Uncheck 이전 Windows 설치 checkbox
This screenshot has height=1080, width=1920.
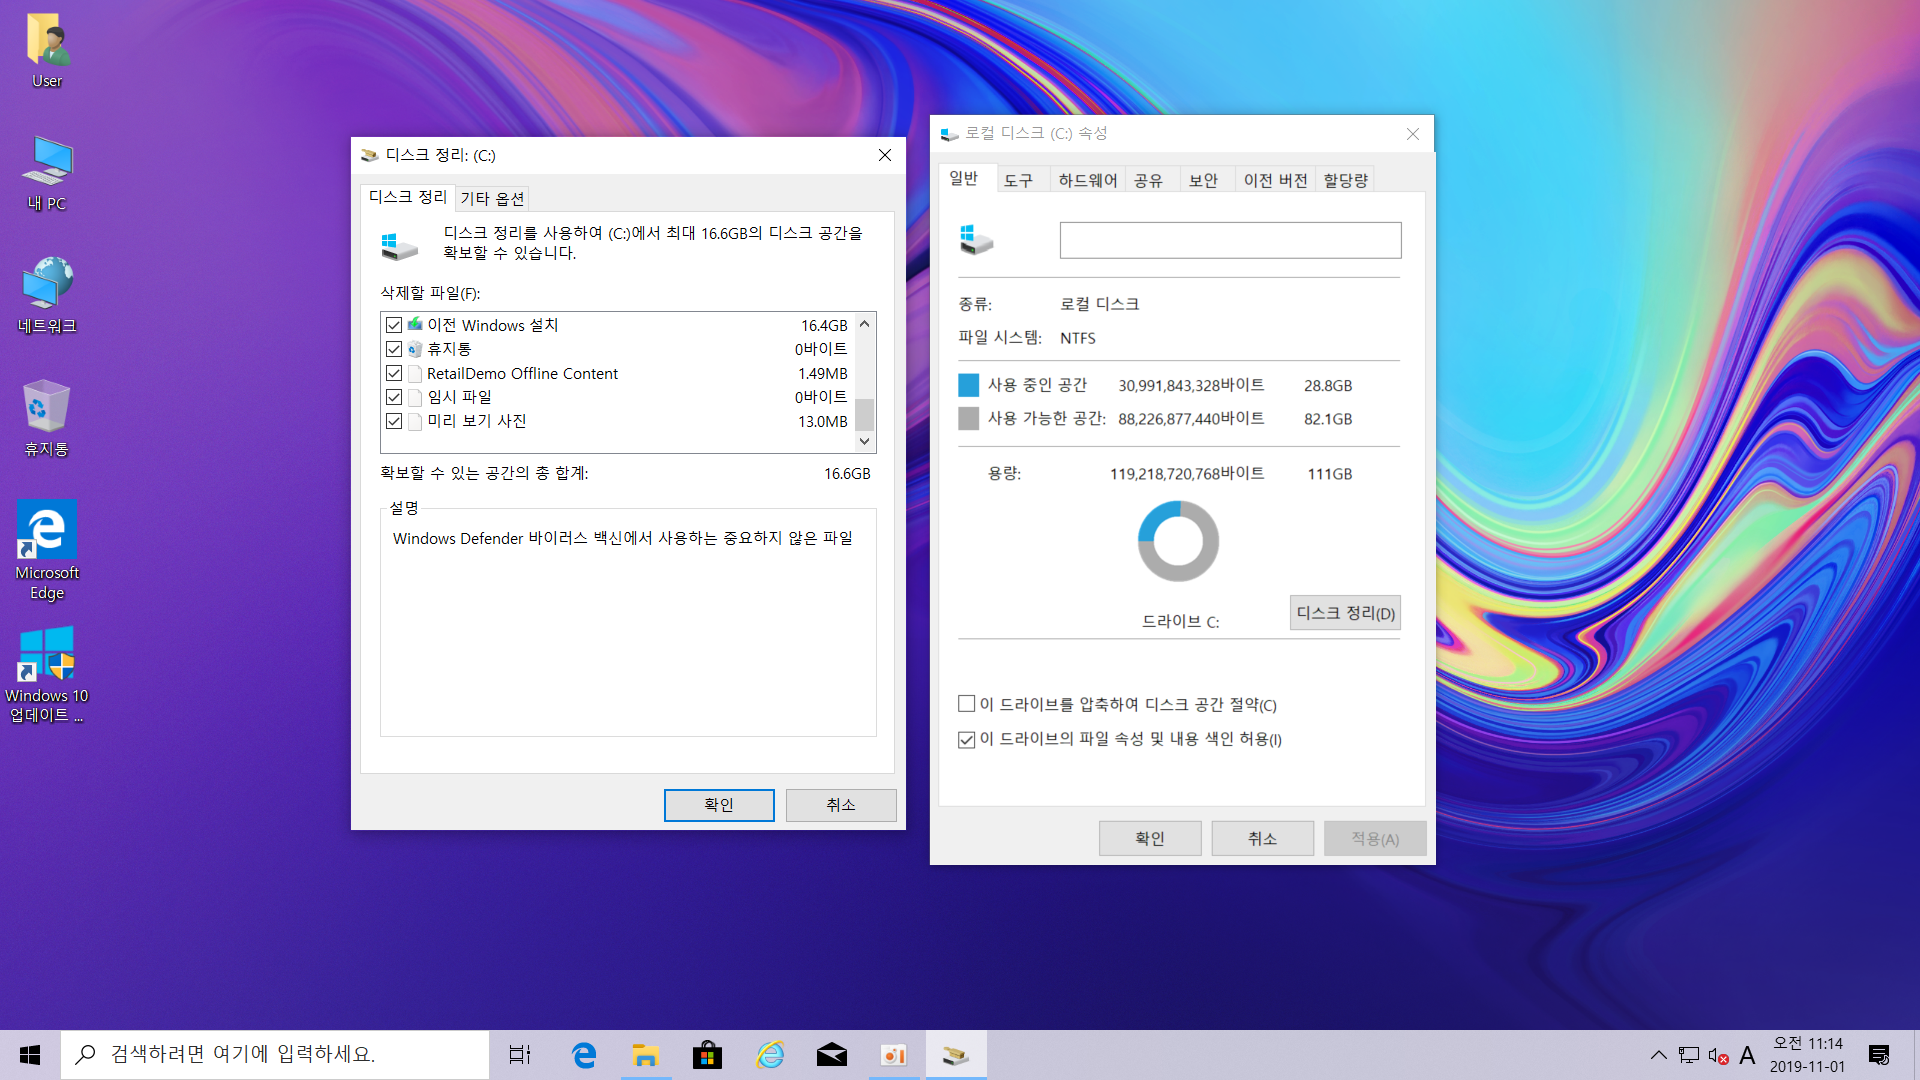coord(394,325)
